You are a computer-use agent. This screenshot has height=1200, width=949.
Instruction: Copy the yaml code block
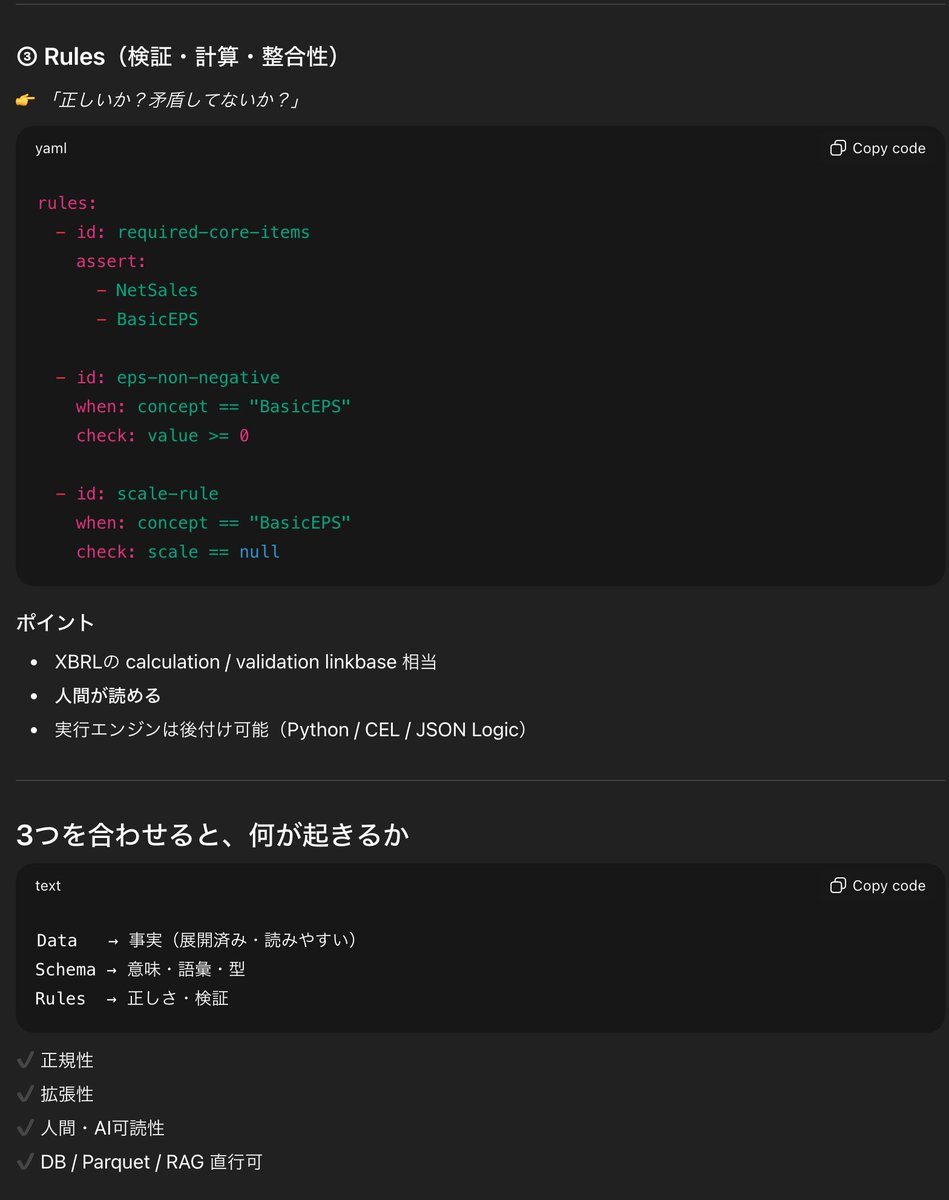click(877, 148)
